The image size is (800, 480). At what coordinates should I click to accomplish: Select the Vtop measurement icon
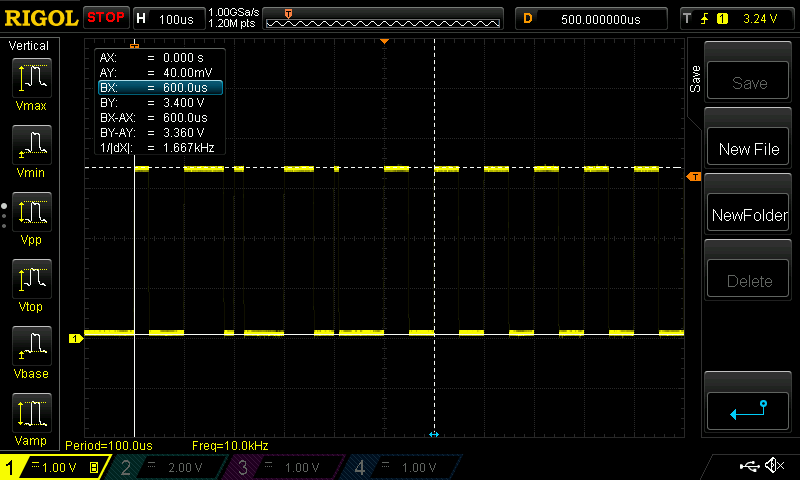coord(32,279)
